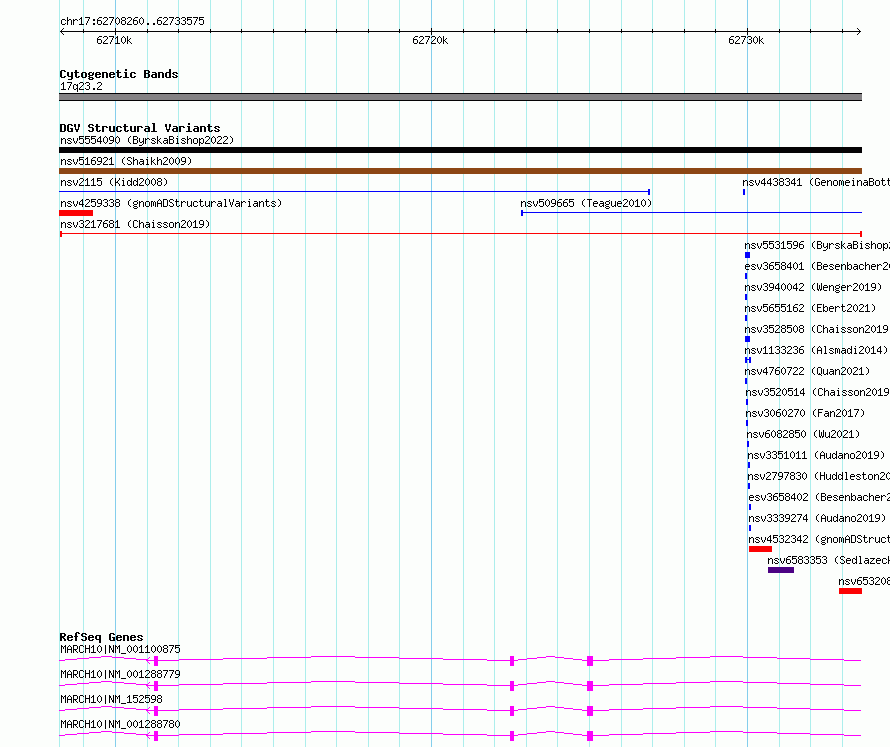Click the ruler's left scroll arrow
The height and width of the screenshot is (747, 890).
click(62, 32)
